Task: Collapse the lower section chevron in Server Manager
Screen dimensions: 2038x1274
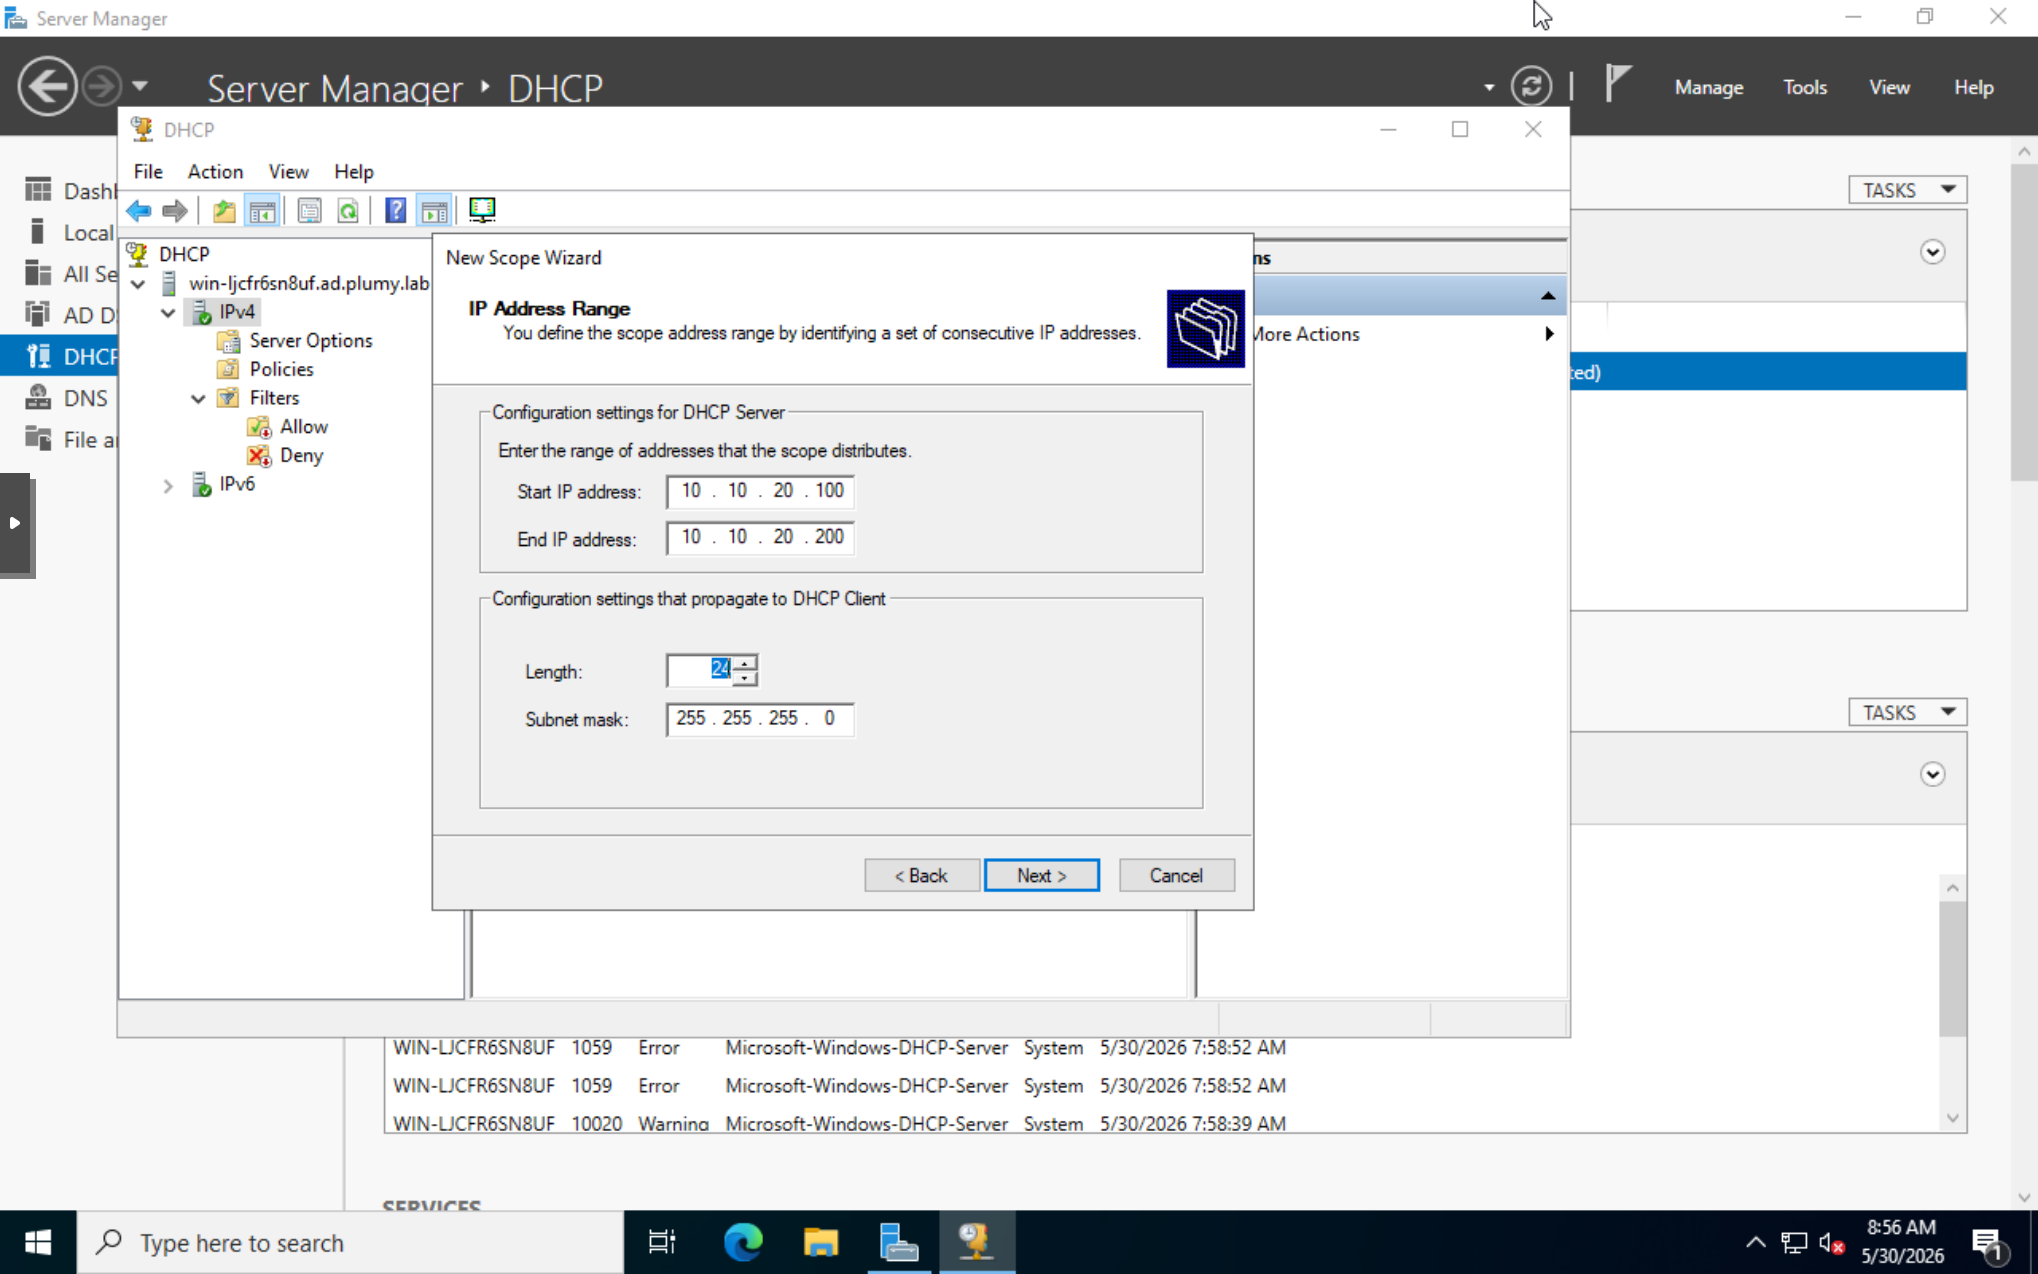Action: click(1932, 774)
